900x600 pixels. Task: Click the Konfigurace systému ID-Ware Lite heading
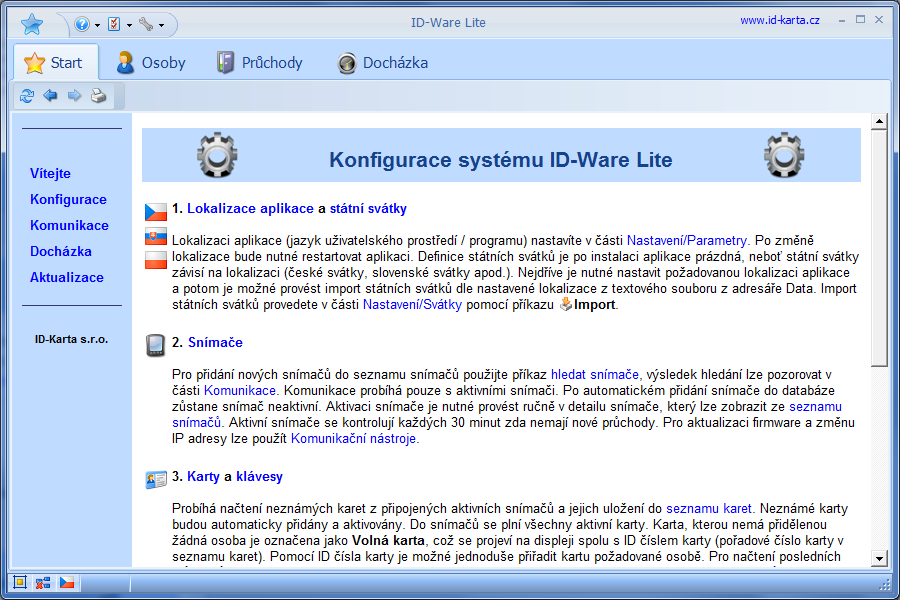[501, 160]
